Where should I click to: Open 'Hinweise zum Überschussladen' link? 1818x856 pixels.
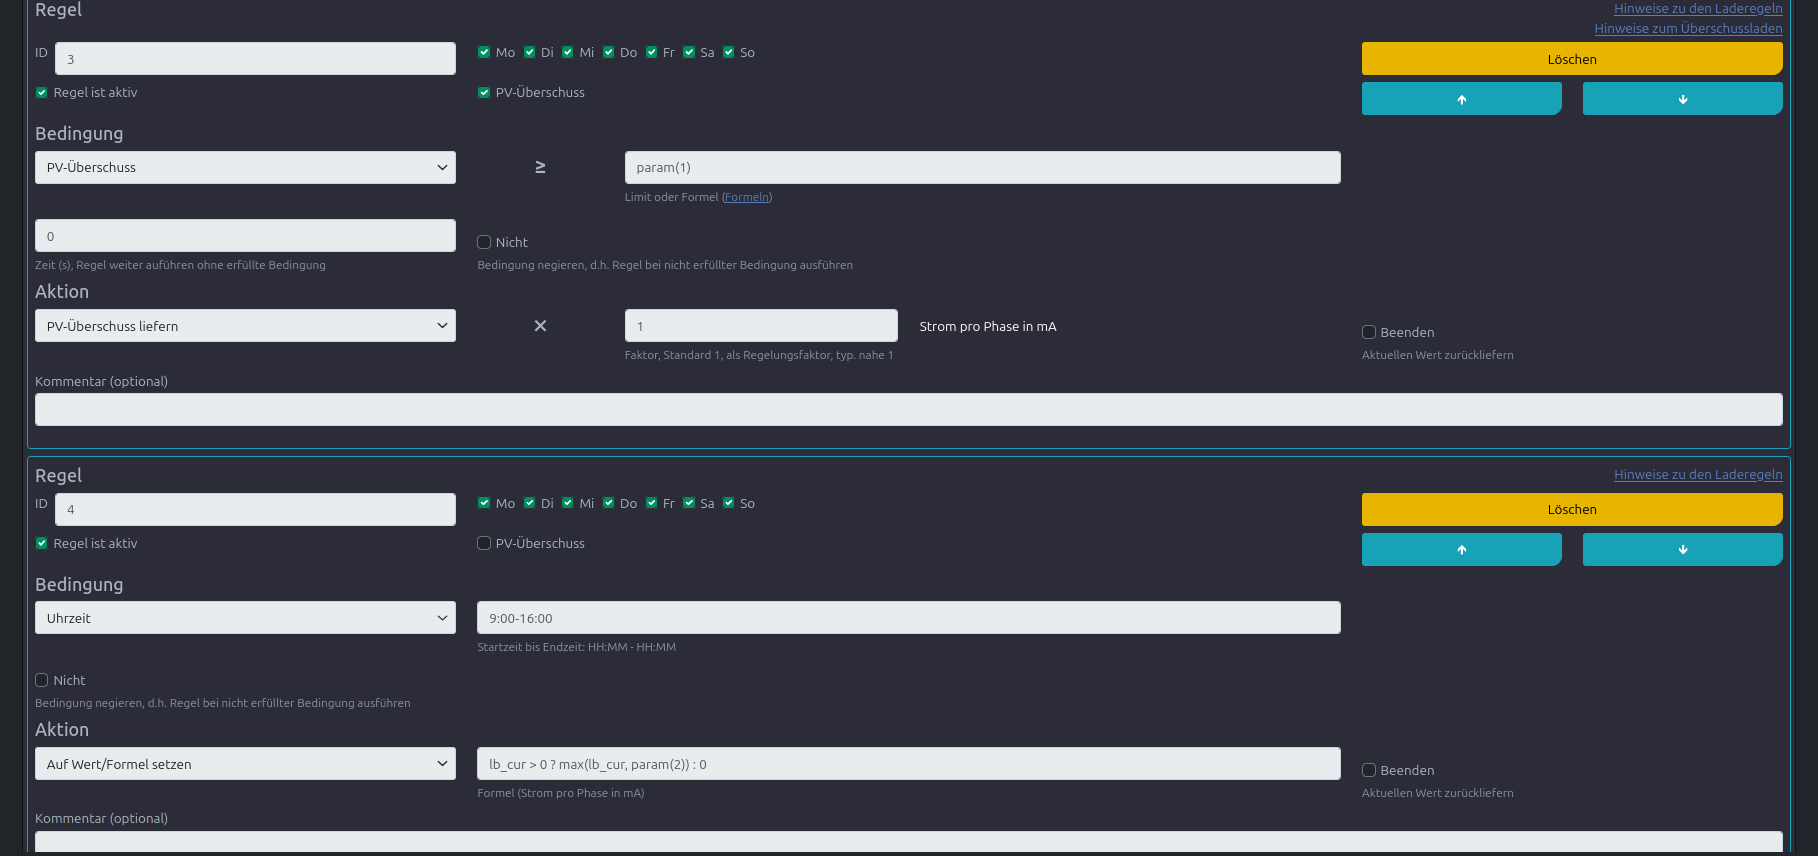(1688, 29)
